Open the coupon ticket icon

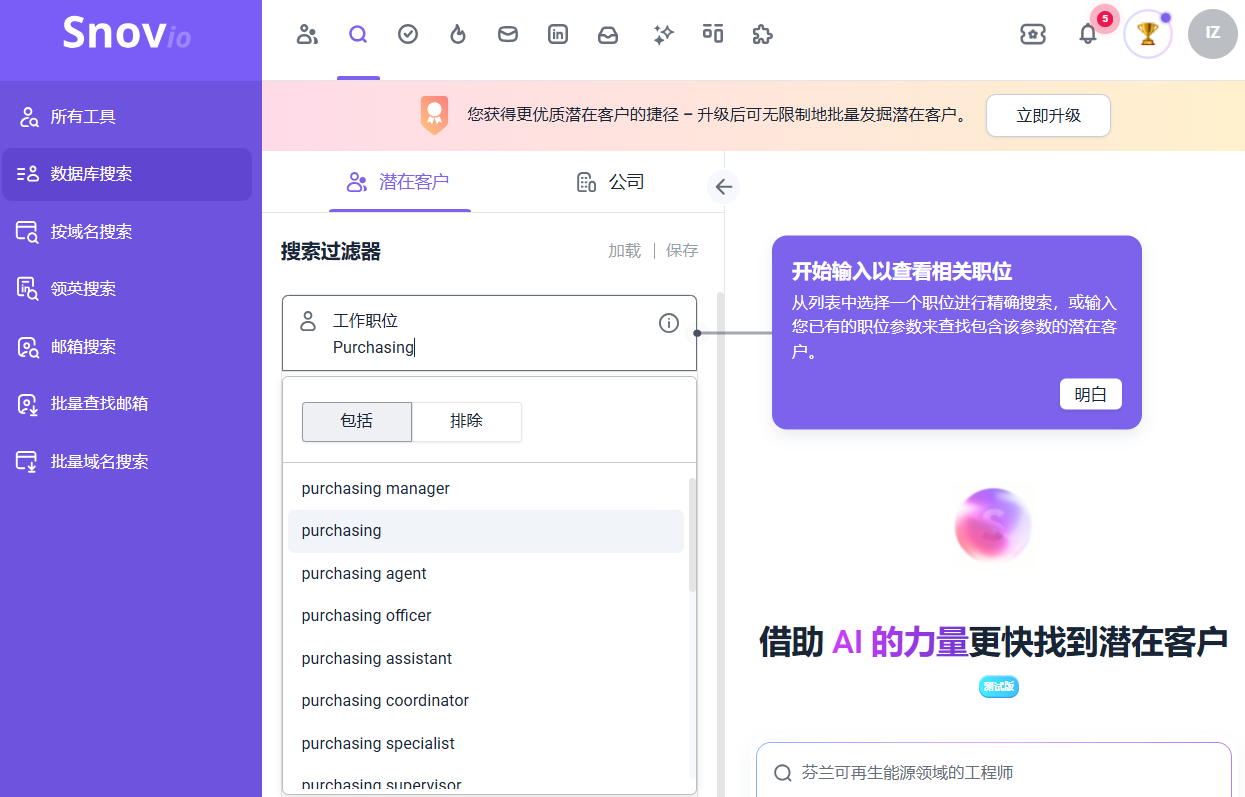1033,34
